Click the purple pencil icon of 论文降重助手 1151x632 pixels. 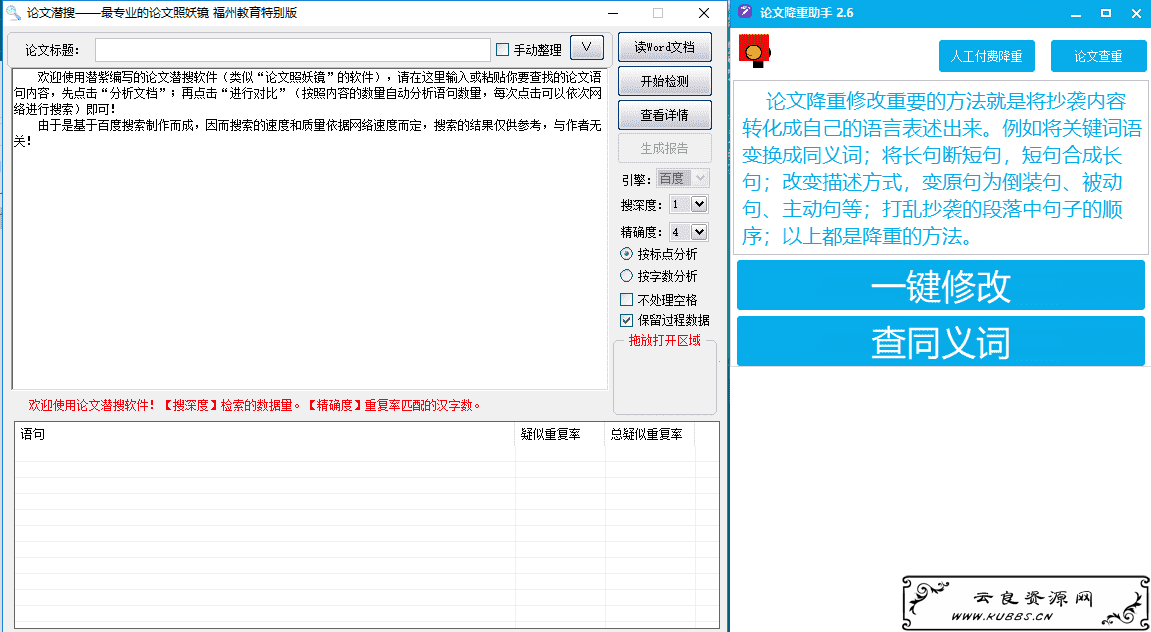pos(745,12)
